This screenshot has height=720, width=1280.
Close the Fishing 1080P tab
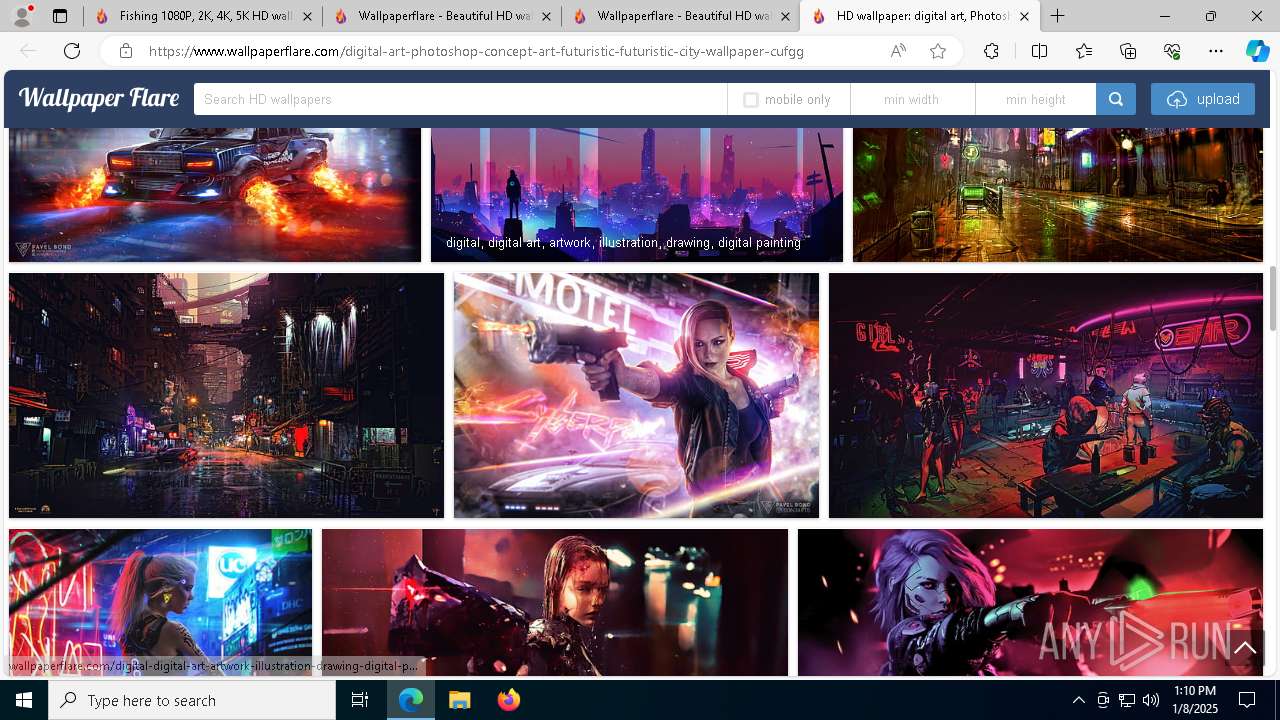(307, 16)
